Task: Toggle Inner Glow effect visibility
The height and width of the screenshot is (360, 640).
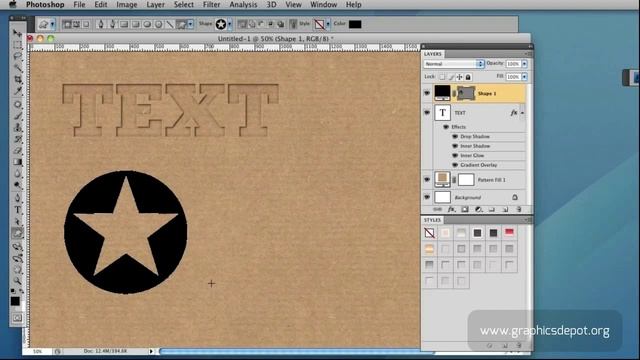Action: (455, 156)
